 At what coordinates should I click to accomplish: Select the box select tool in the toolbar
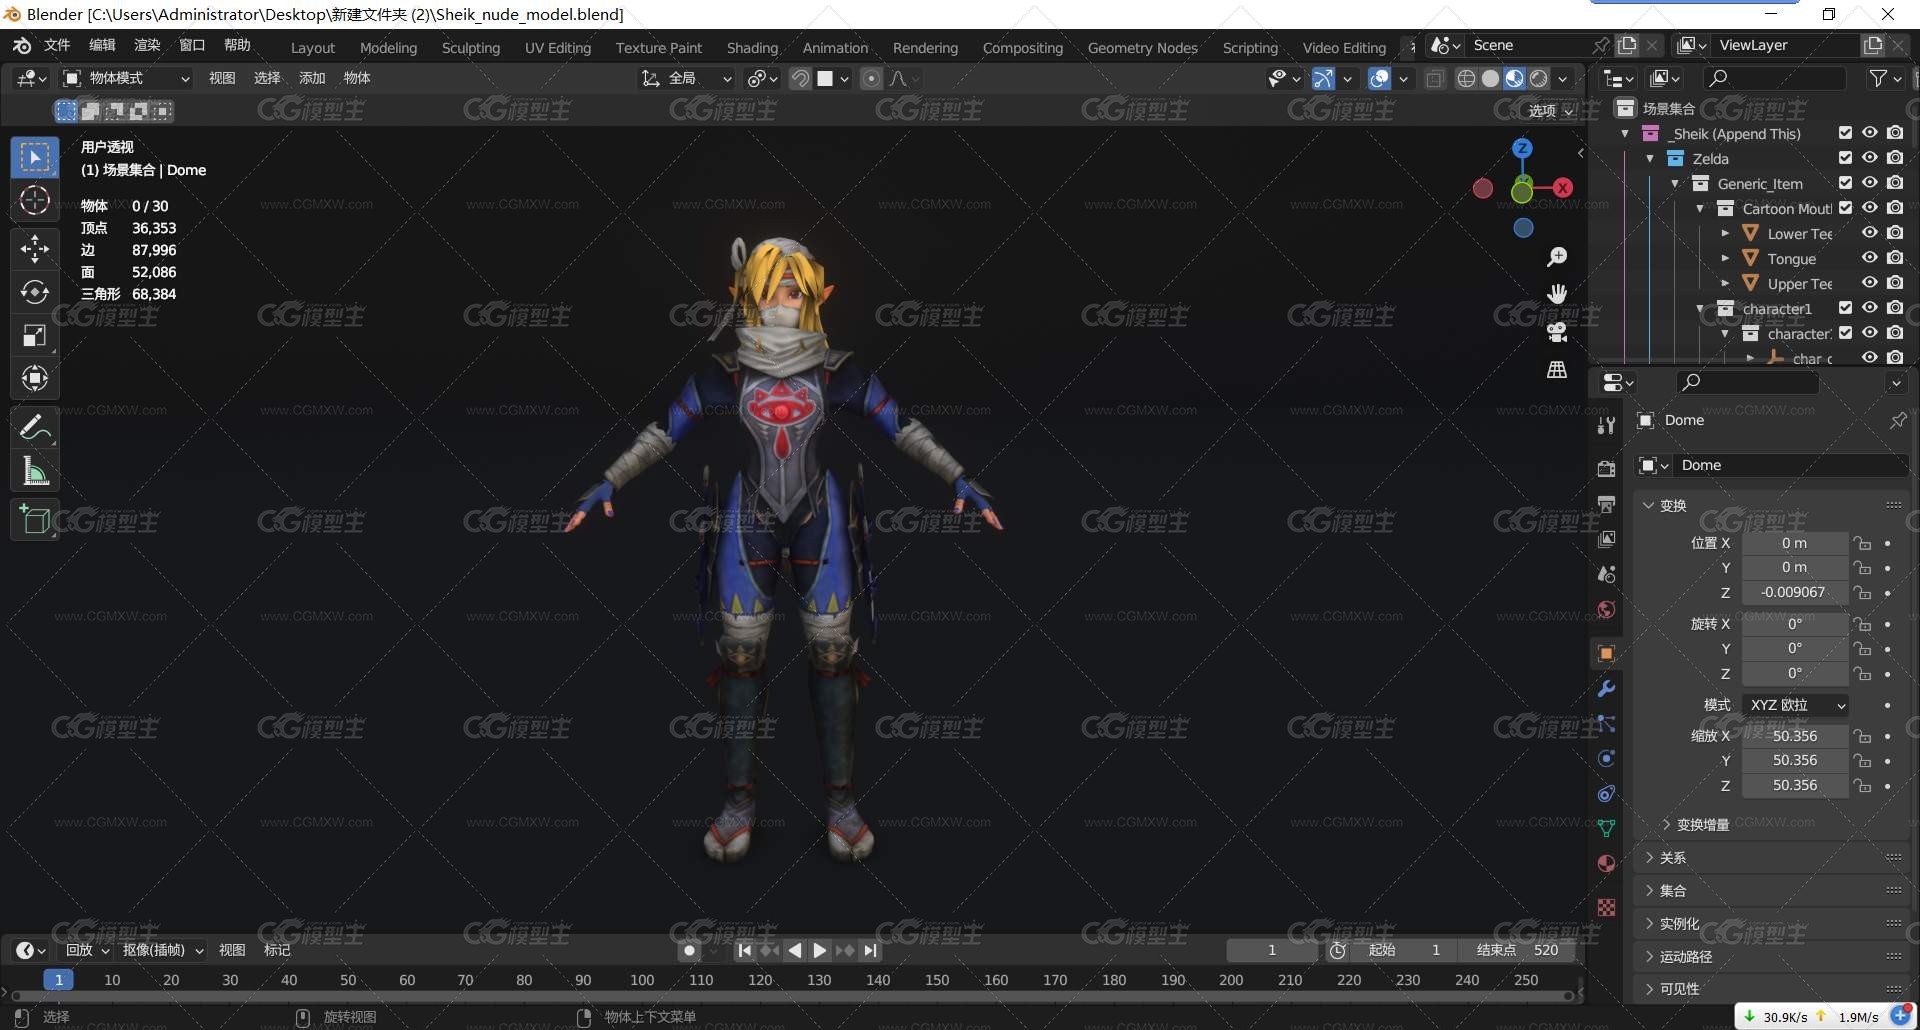click(35, 158)
